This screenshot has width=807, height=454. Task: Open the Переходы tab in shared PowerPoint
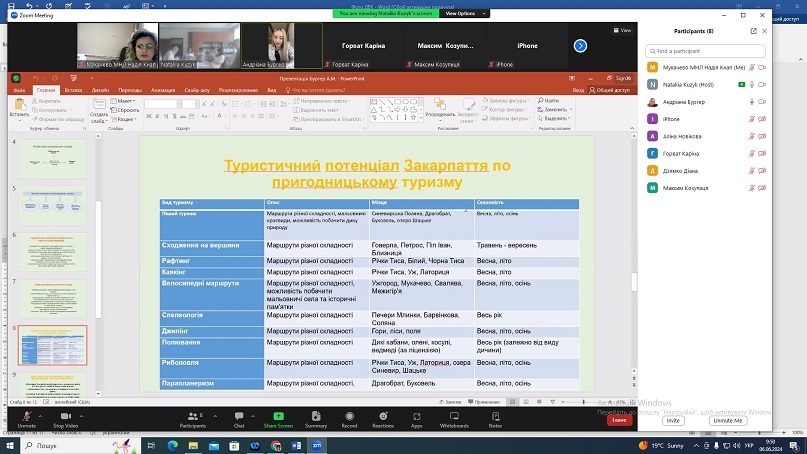(x=130, y=90)
